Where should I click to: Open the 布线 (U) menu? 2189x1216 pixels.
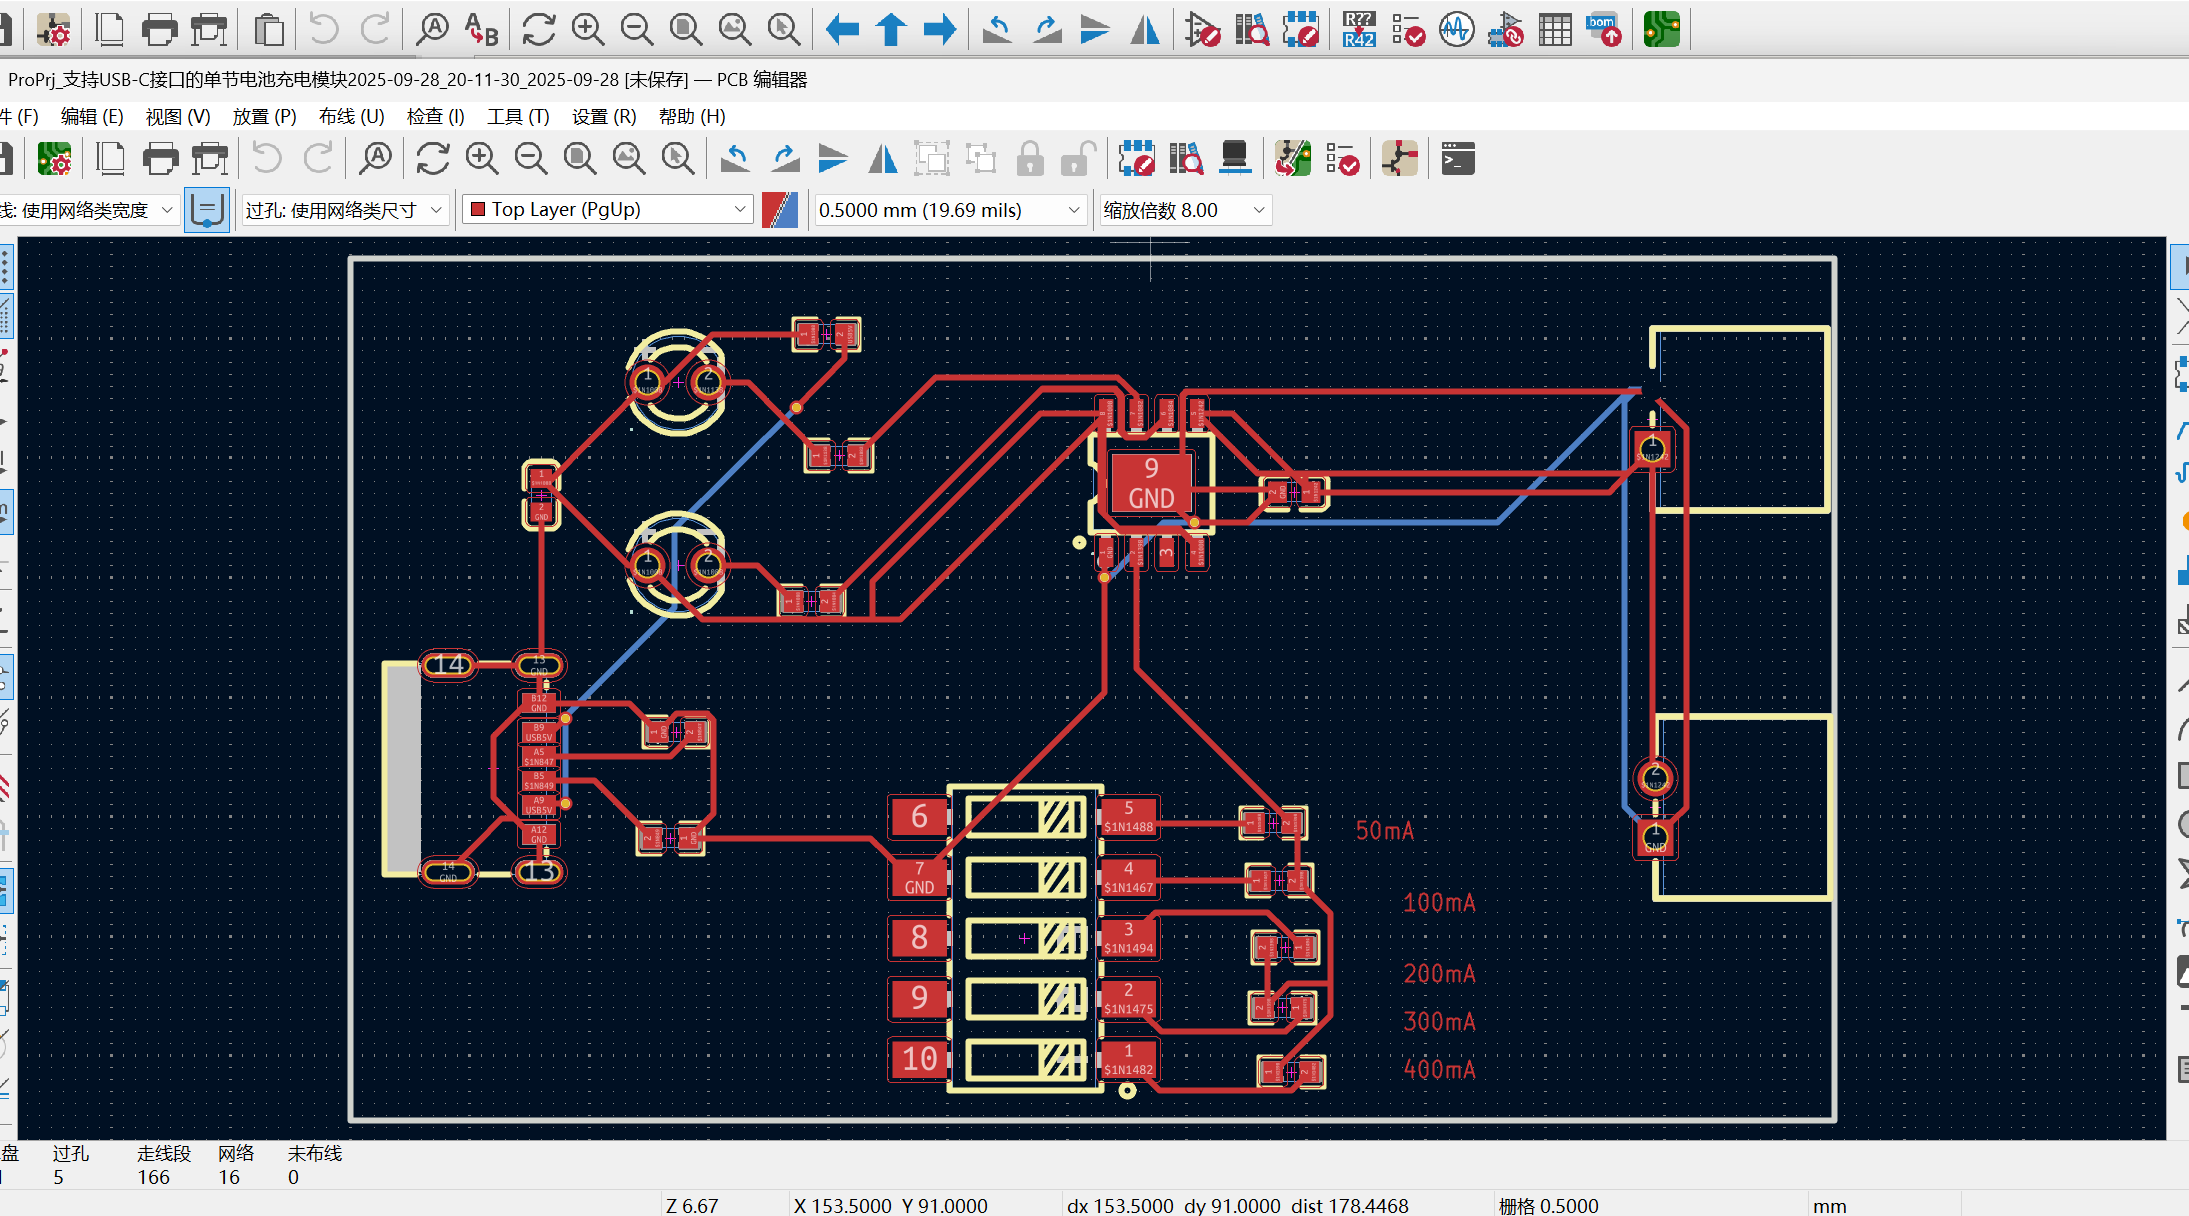point(351,116)
